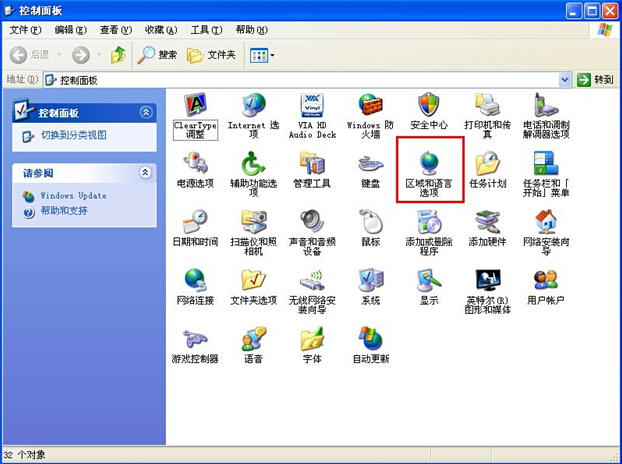Image resolution: width=622 pixels, height=464 pixels.
Task: Expand the forward button history arrow
Action: [x=99, y=55]
